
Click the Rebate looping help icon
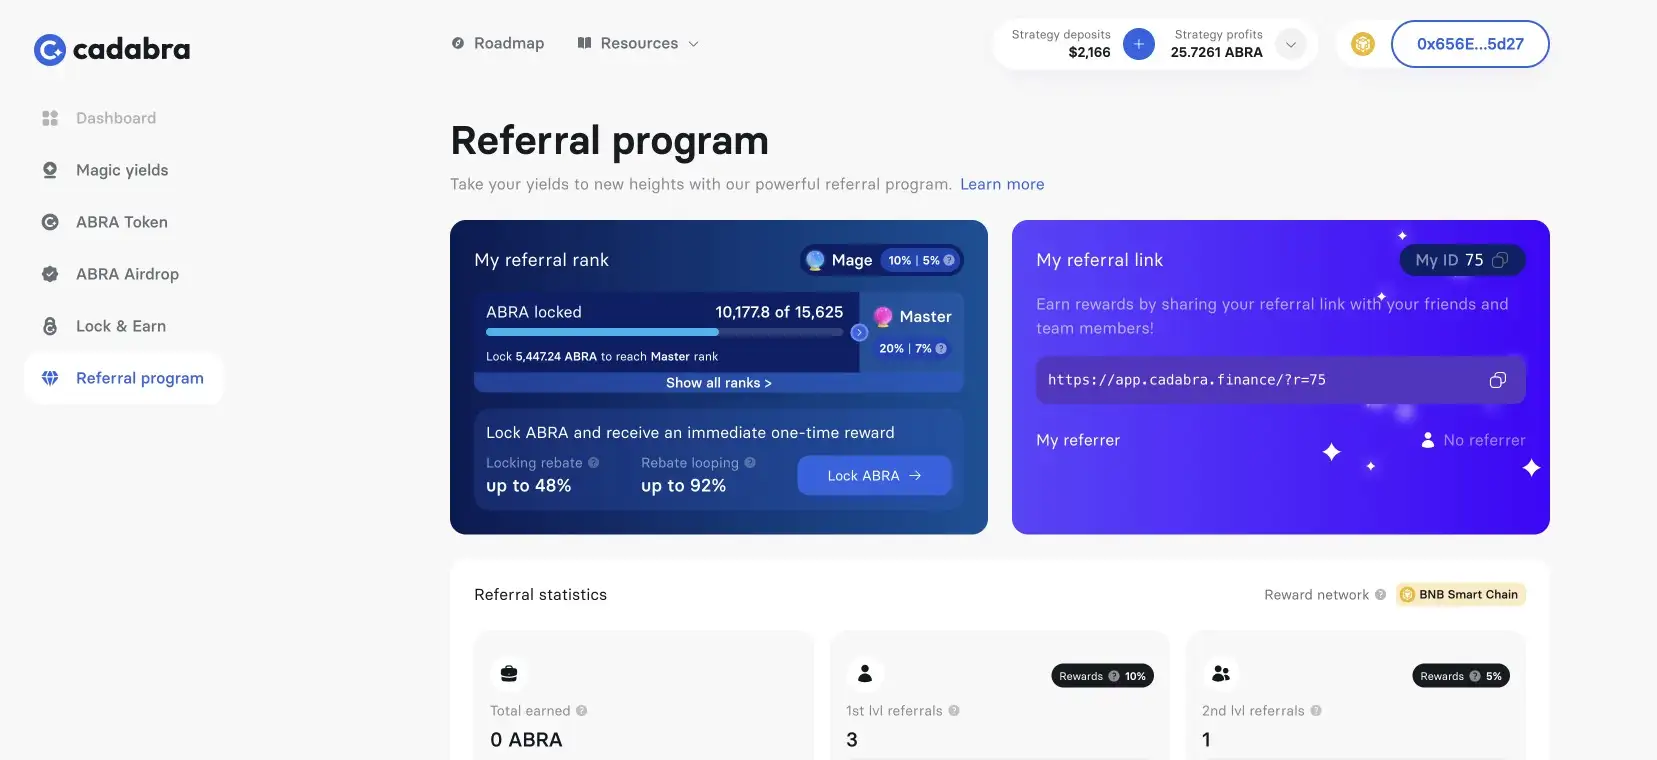point(750,463)
